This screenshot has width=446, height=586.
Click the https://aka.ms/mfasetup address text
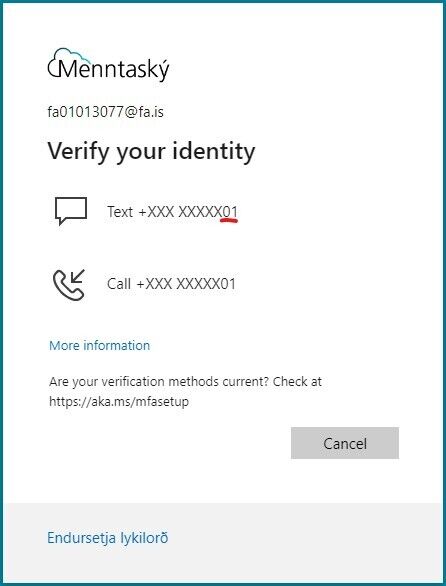[x=119, y=402]
